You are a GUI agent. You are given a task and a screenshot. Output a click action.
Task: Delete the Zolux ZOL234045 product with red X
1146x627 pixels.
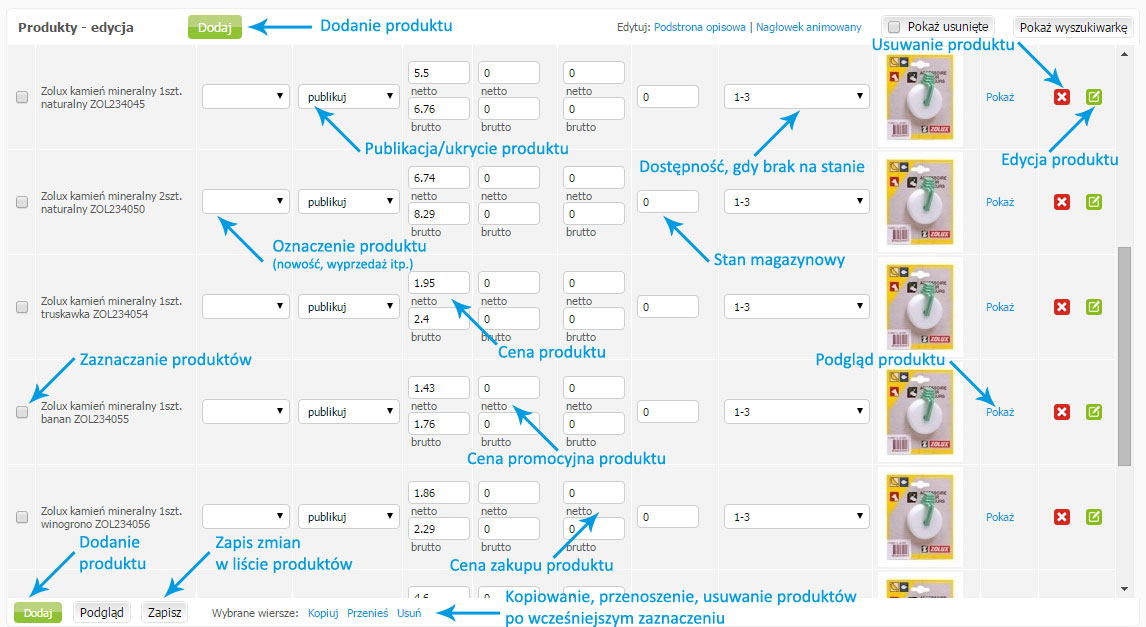tap(1061, 96)
